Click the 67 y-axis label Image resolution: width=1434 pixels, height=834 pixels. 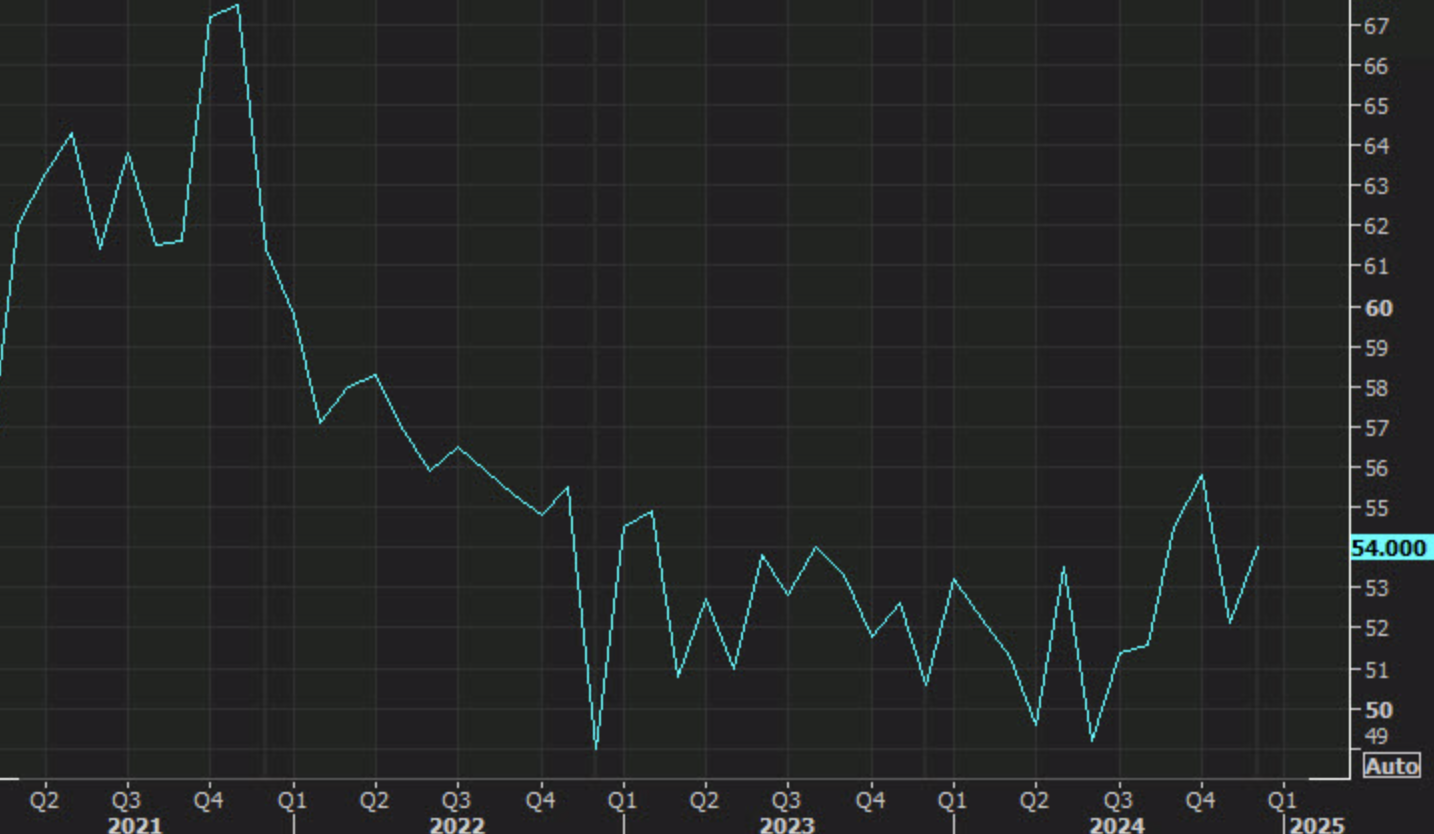click(x=1376, y=26)
